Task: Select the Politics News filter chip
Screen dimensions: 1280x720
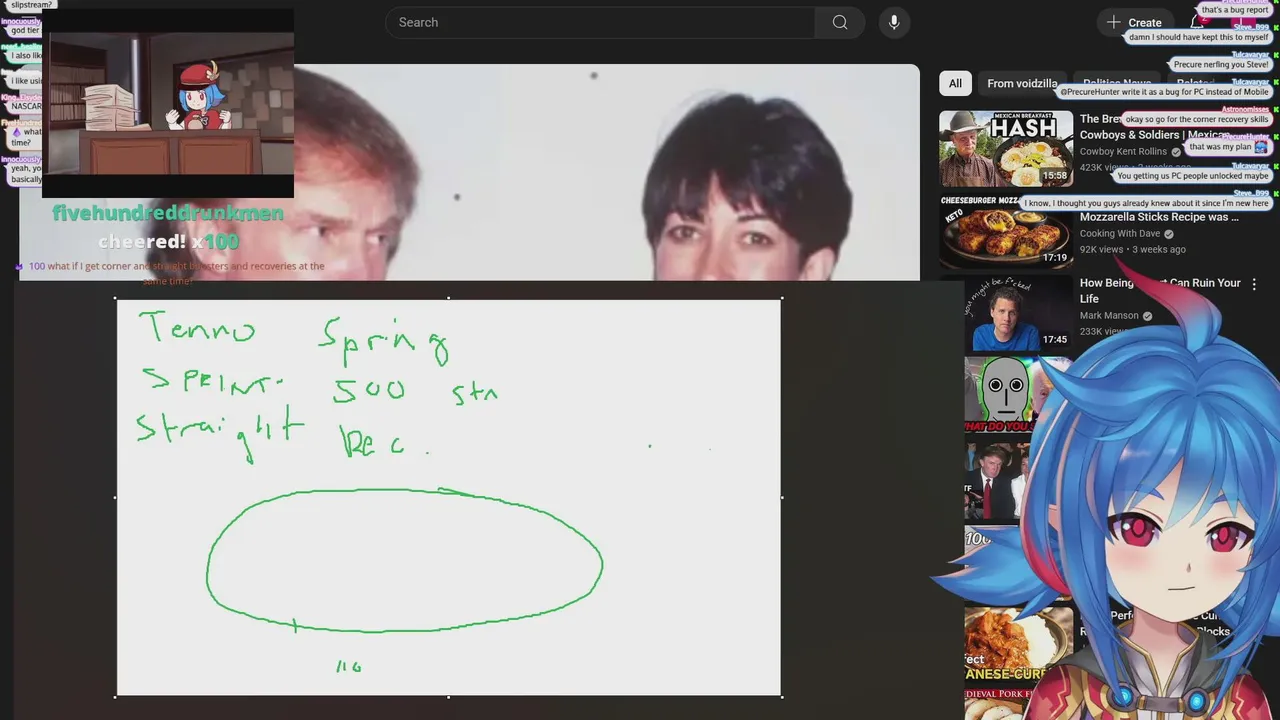Action: point(1116,84)
